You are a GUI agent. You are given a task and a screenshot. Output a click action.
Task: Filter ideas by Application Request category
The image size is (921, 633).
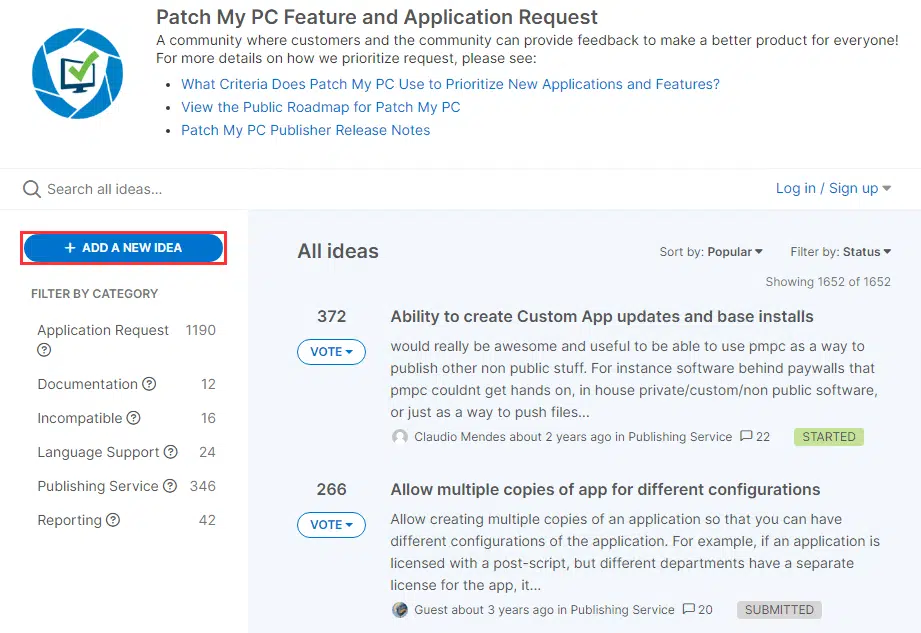click(103, 330)
